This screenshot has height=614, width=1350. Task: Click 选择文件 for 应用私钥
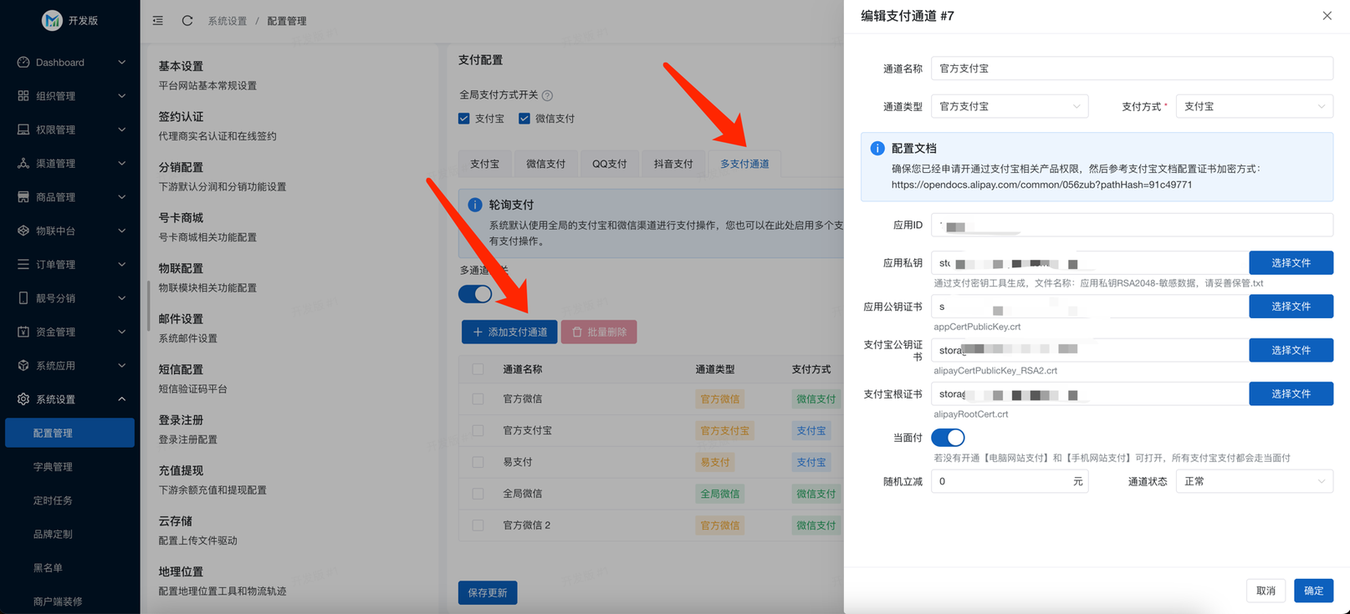pos(1290,263)
